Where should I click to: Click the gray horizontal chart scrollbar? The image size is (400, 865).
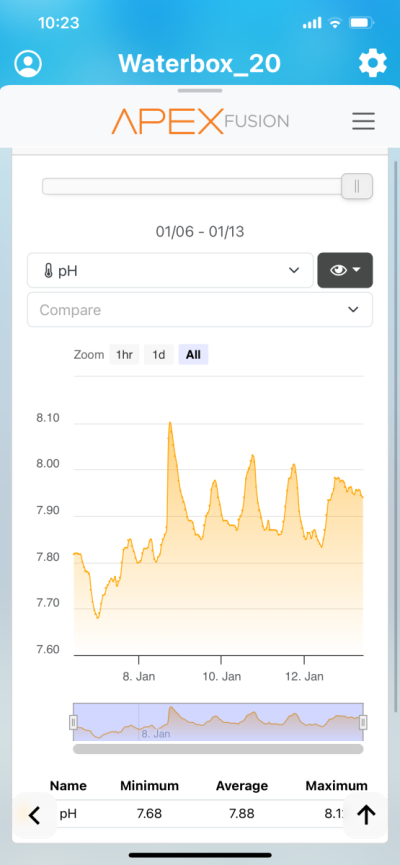[218, 749]
